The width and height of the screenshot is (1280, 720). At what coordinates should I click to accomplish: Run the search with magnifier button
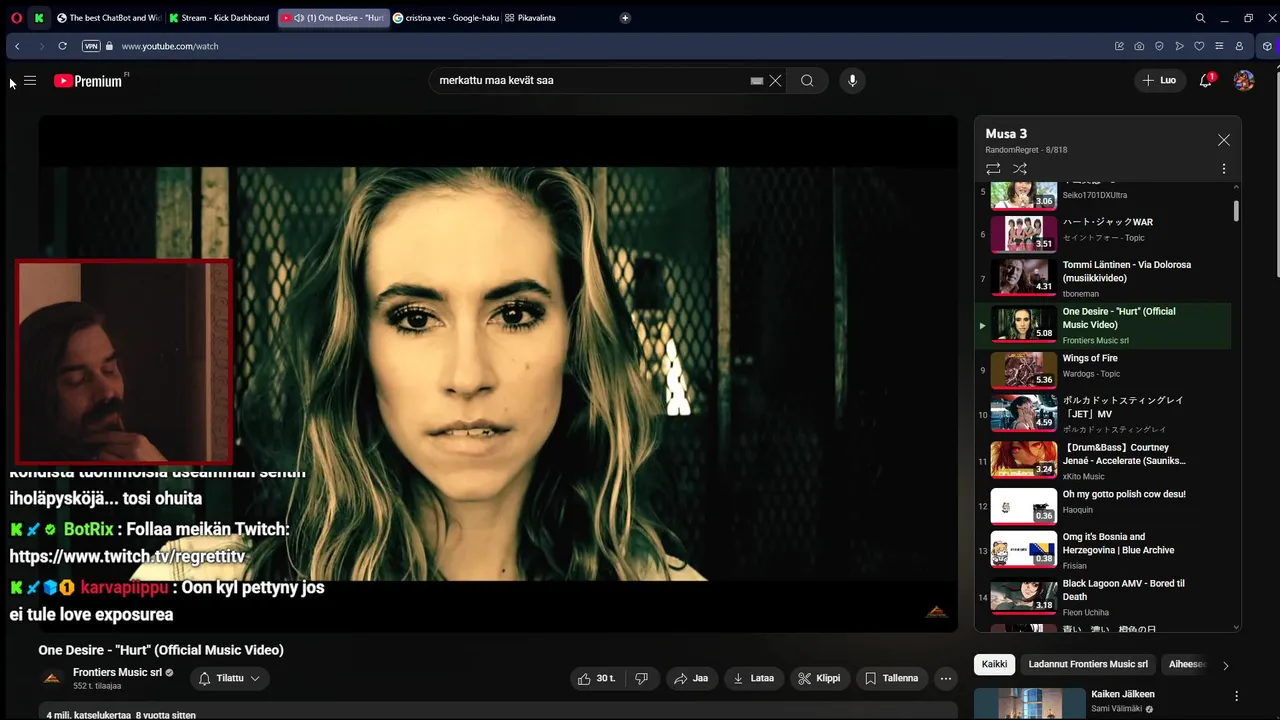click(x=807, y=81)
